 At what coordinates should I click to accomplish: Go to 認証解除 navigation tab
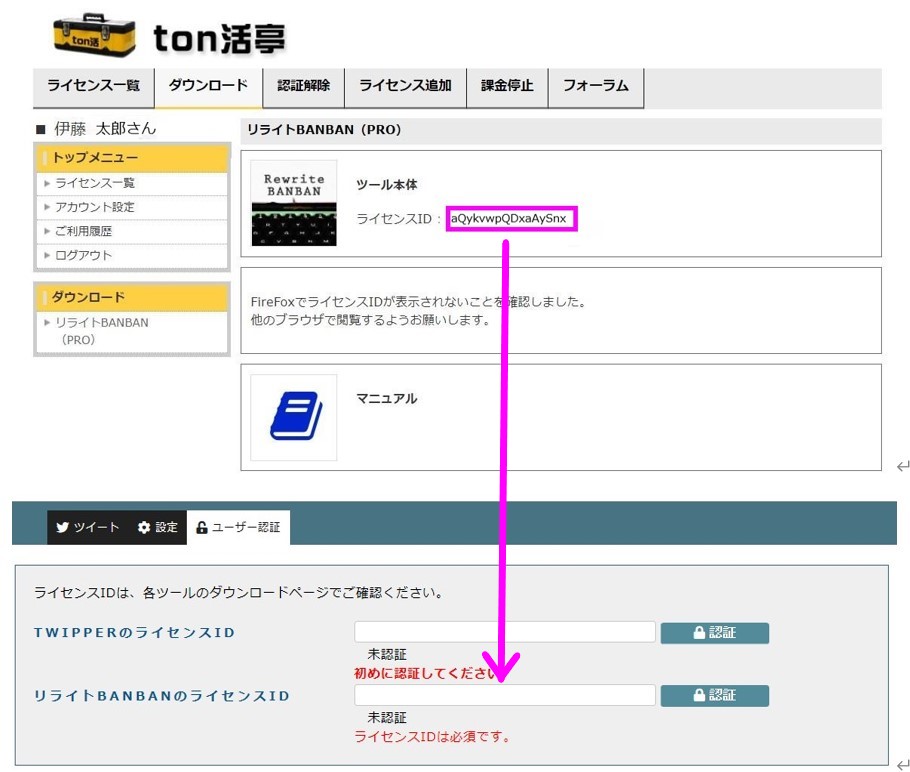[x=303, y=86]
